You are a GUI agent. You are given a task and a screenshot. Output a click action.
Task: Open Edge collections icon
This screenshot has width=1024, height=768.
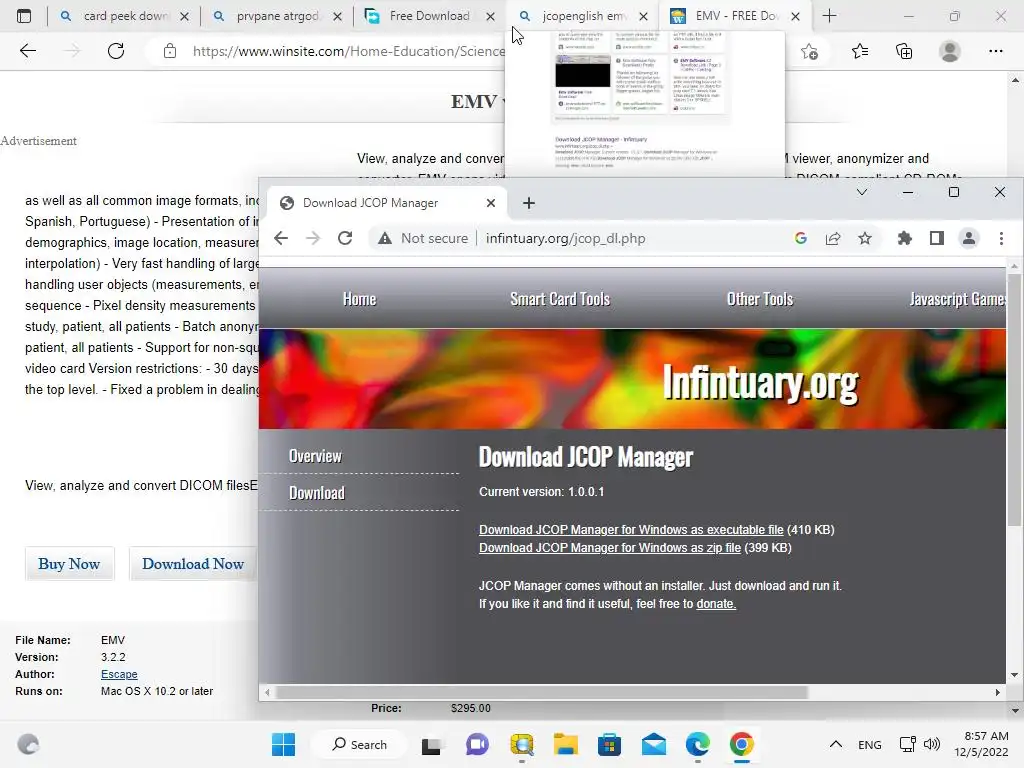pyautogui.click(x=904, y=51)
